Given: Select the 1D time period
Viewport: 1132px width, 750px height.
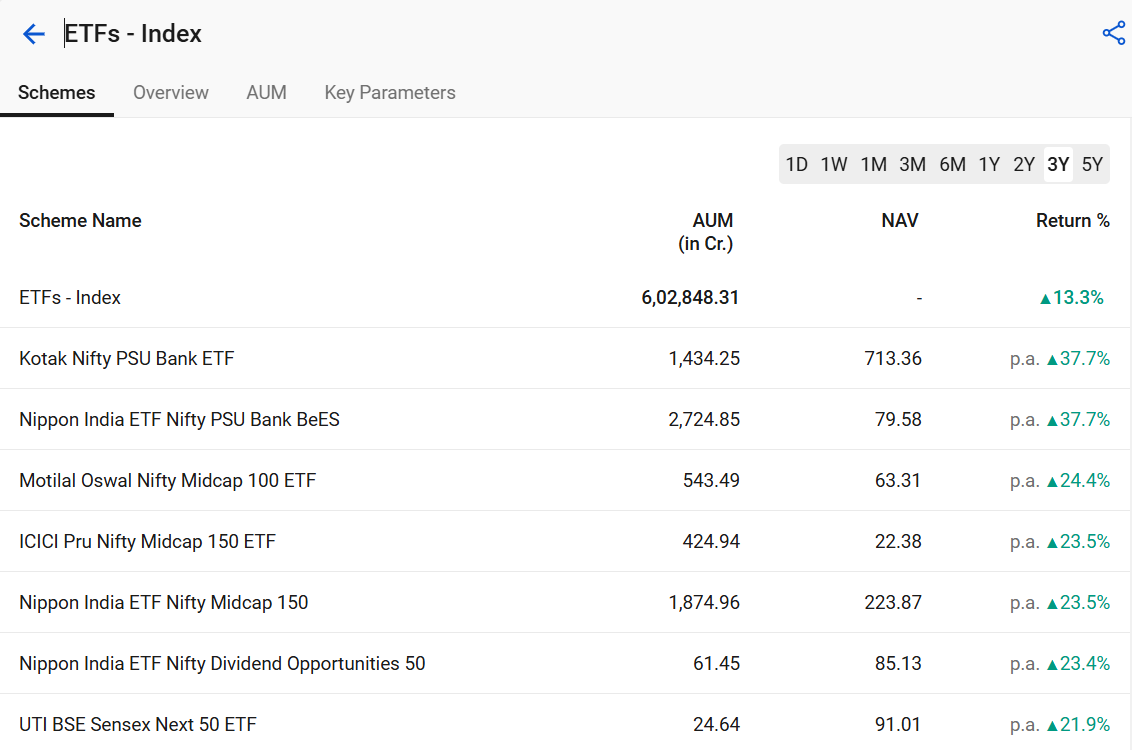Looking at the screenshot, I should pos(797,163).
